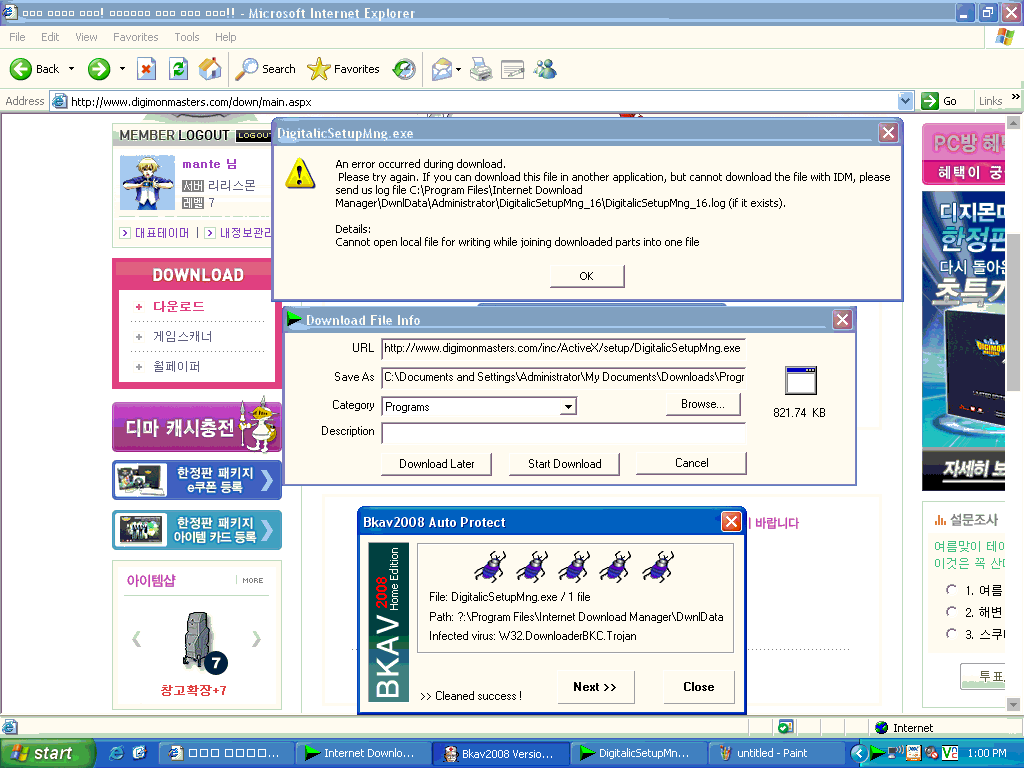Image resolution: width=1024 pixels, height=768 pixels.
Task: Open the Tools menu
Action: [187, 37]
